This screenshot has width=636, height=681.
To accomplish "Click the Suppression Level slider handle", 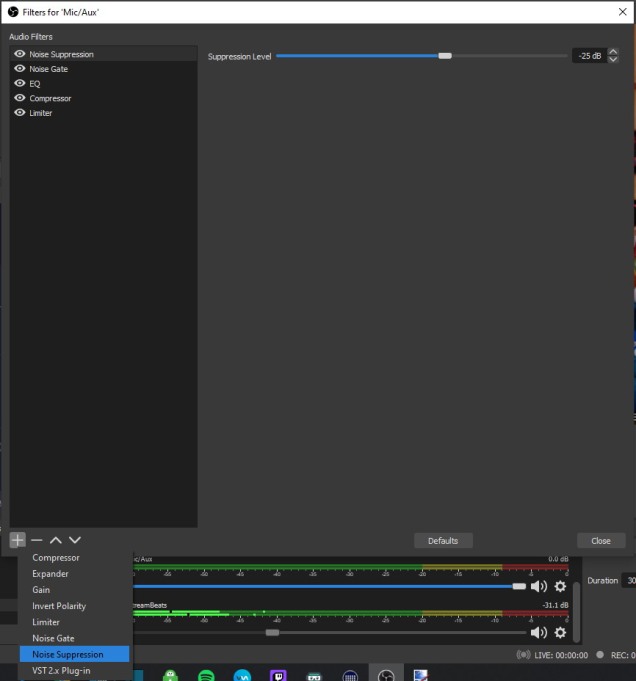I will click(x=445, y=56).
